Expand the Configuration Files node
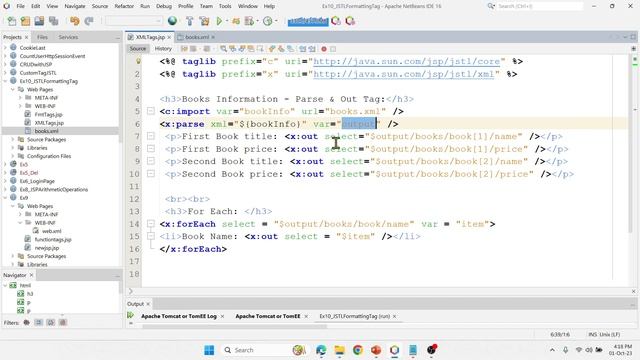The height and width of the screenshot is (360, 640). click(13, 156)
